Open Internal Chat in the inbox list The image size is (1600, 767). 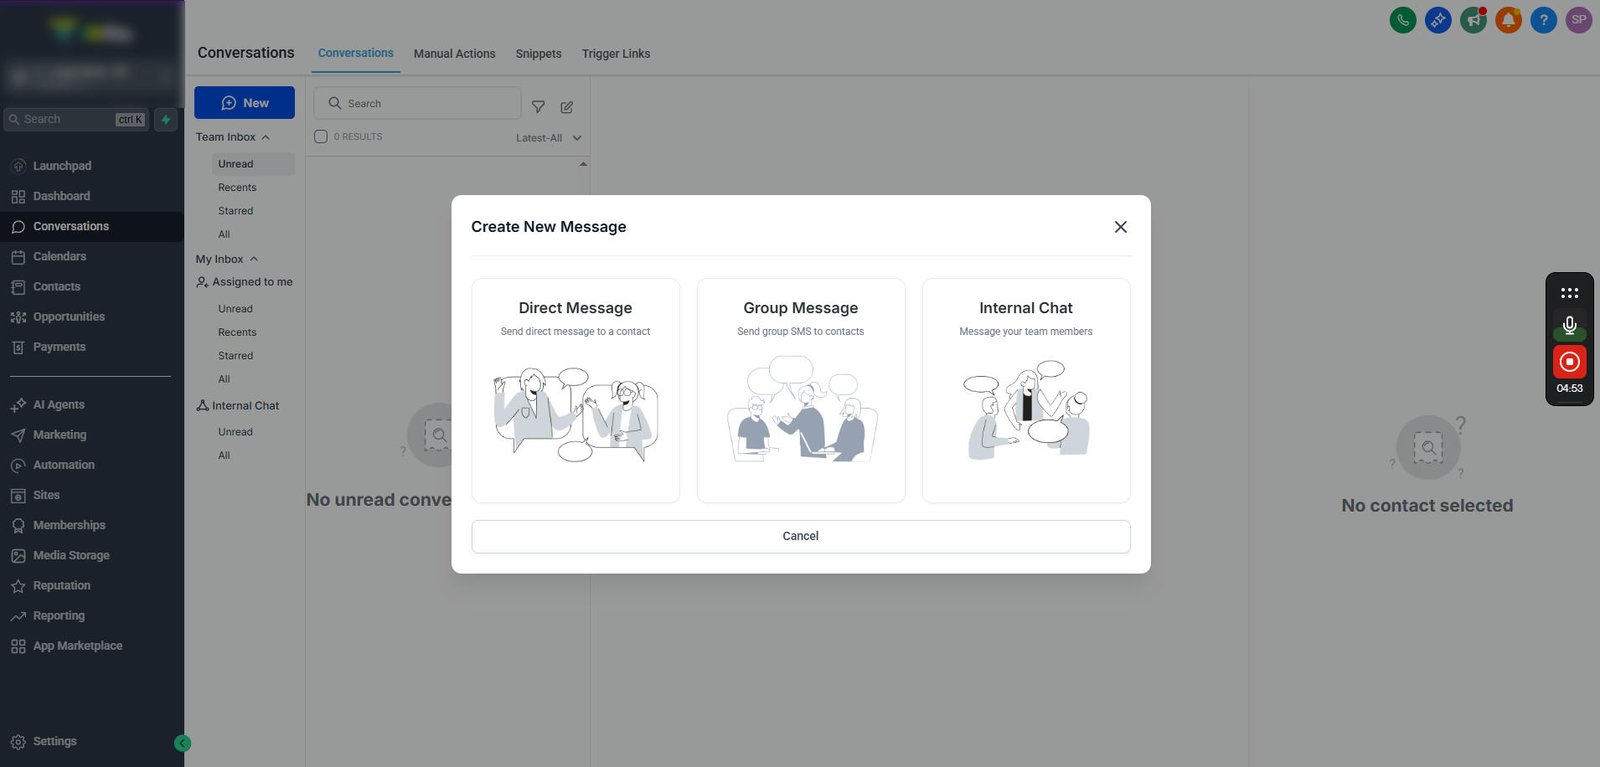tap(238, 406)
